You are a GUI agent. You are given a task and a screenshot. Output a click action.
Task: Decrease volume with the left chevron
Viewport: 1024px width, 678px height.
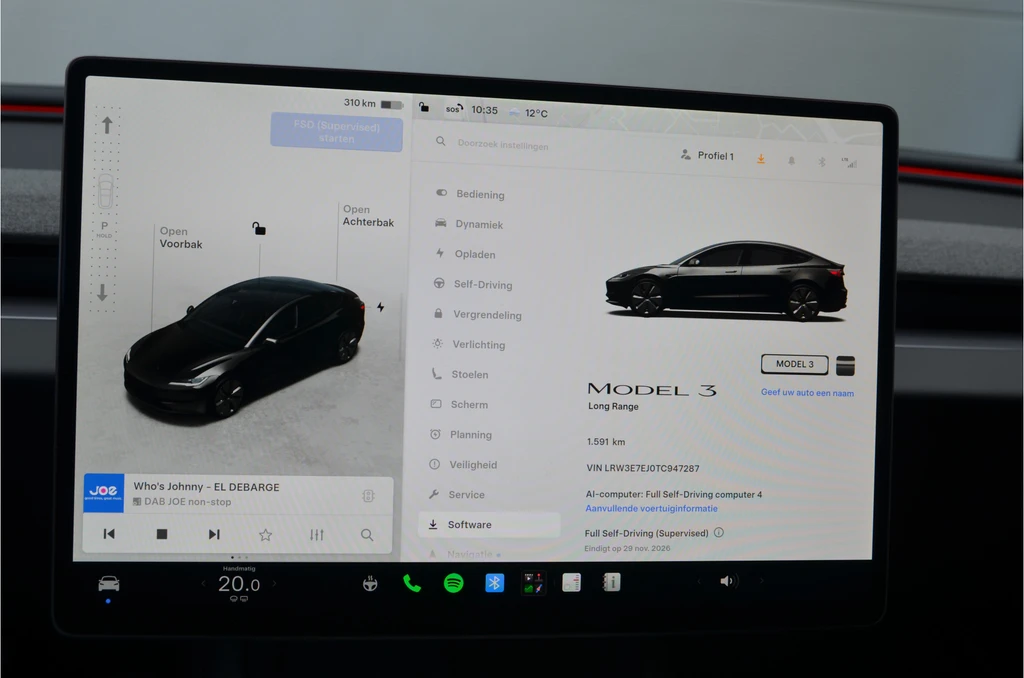[698, 581]
